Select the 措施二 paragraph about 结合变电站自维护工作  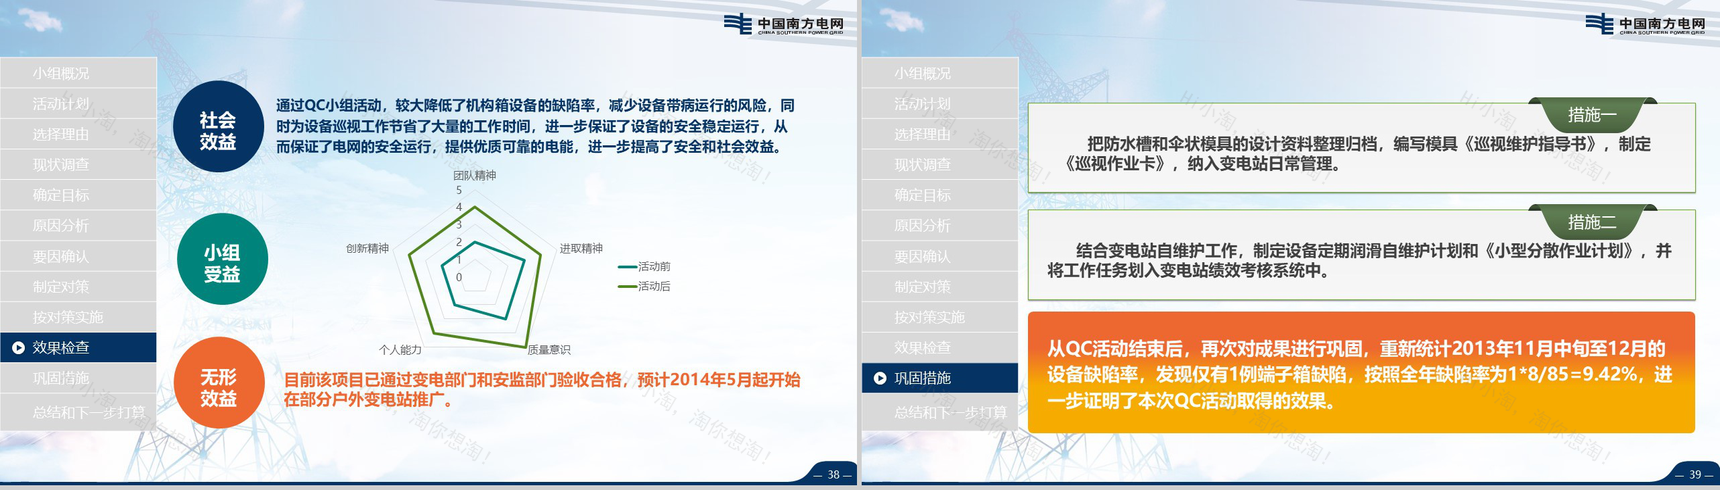point(1359,260)
